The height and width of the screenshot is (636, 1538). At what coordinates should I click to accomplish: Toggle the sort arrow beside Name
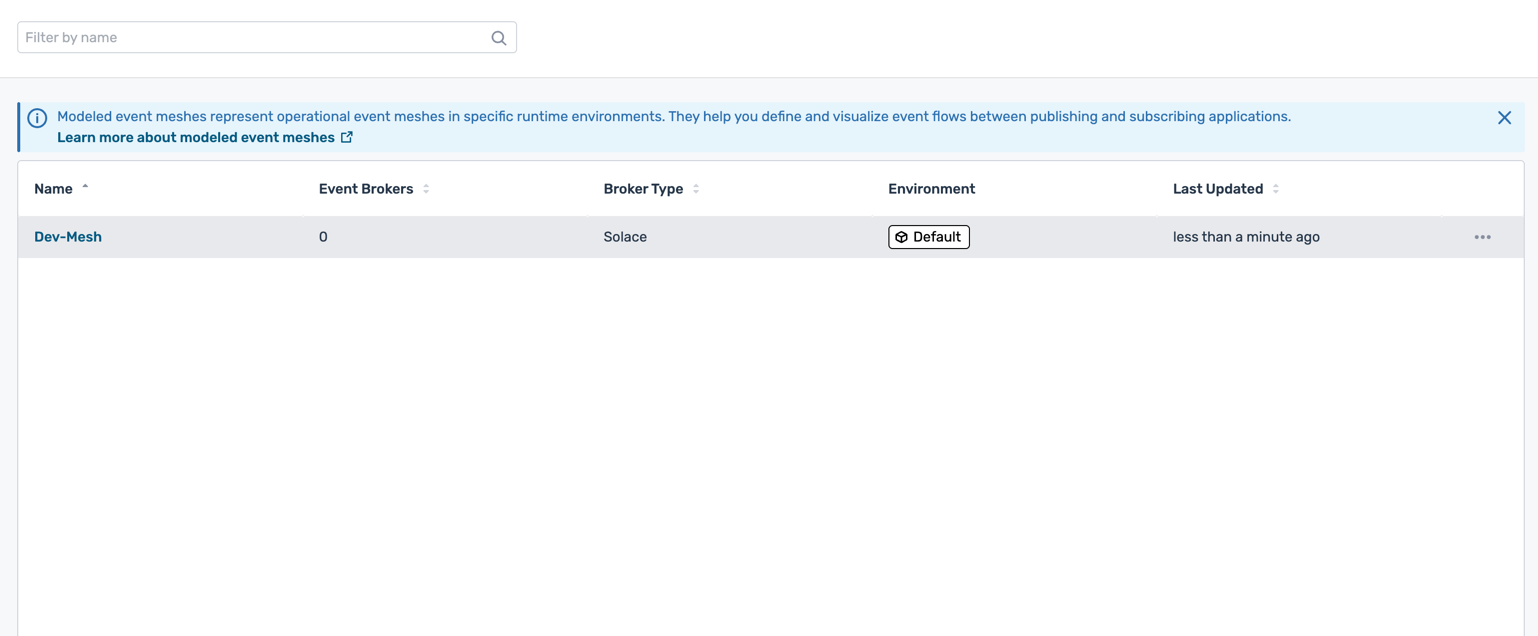coord(86,188)
